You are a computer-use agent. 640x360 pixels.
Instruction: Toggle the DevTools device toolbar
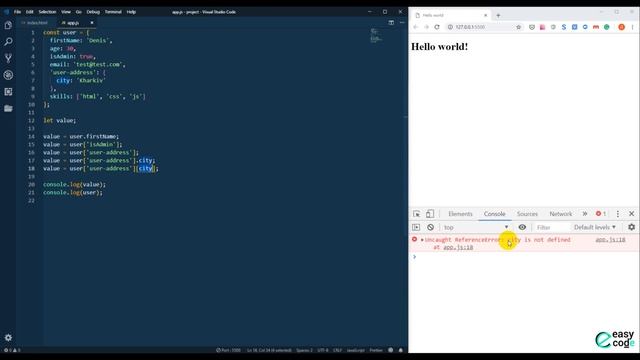pyautogui.click(x=430, y=214)
